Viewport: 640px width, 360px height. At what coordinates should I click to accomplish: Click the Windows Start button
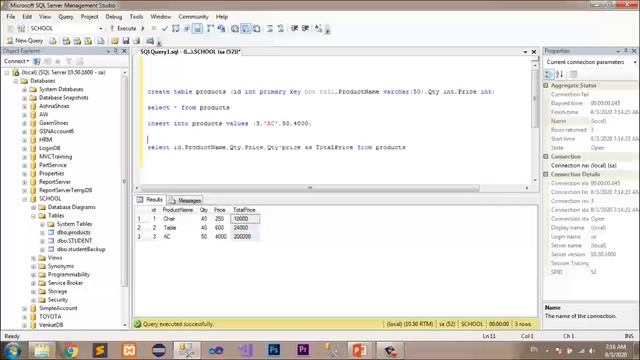coord(13,351)
